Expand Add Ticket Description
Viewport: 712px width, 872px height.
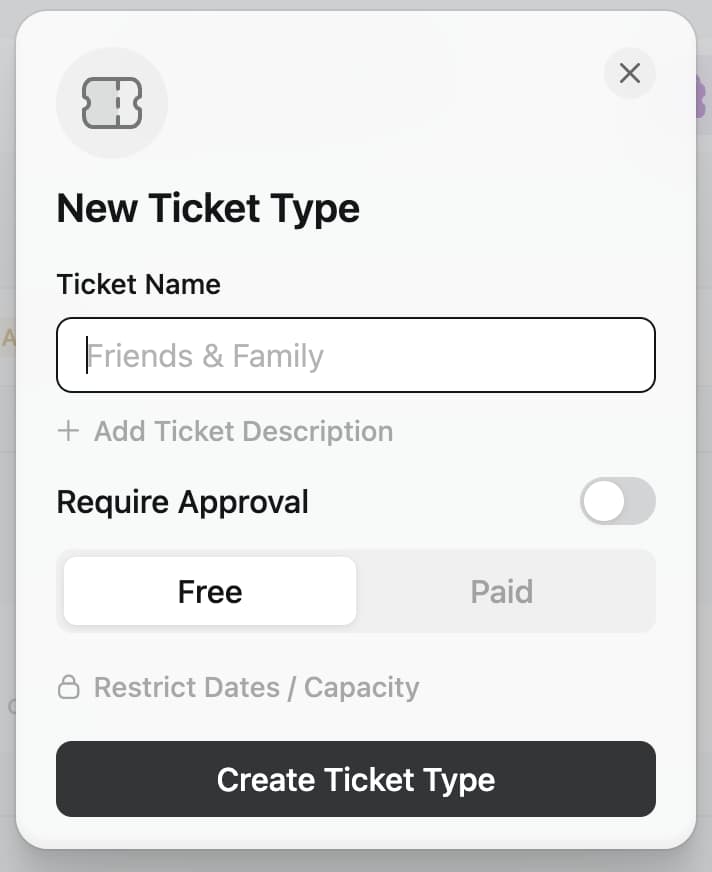[x=243, y=431]
